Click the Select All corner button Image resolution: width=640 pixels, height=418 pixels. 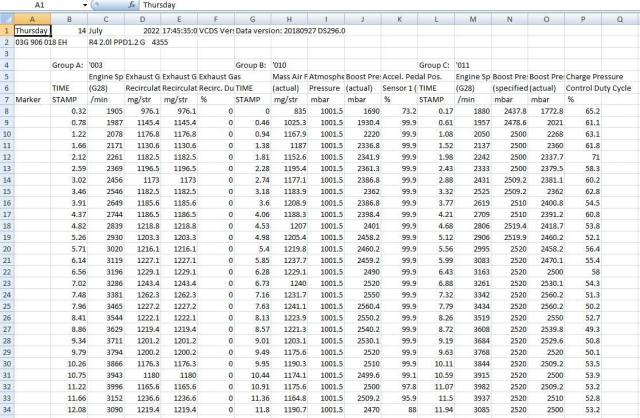click(x=7, y=19)
